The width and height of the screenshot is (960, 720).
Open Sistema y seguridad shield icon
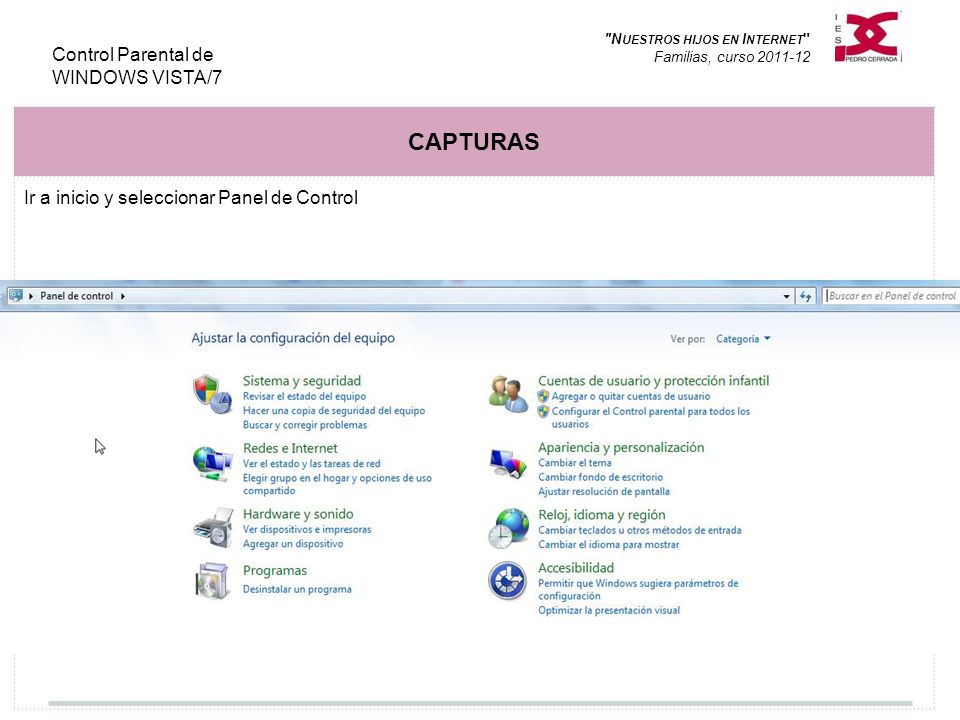pos(212,394)
